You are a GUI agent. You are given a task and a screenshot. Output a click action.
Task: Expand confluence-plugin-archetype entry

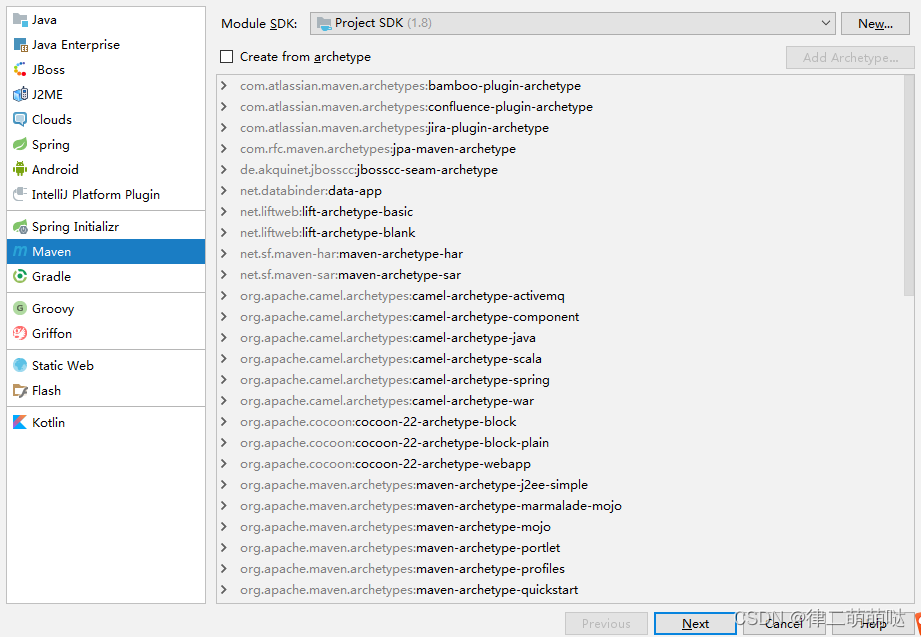coord(224,106)
